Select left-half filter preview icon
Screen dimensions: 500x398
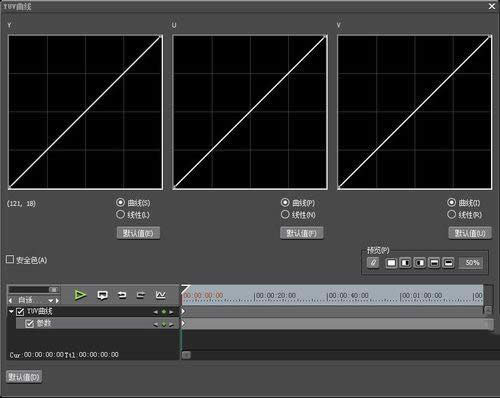tap(405, 263)
